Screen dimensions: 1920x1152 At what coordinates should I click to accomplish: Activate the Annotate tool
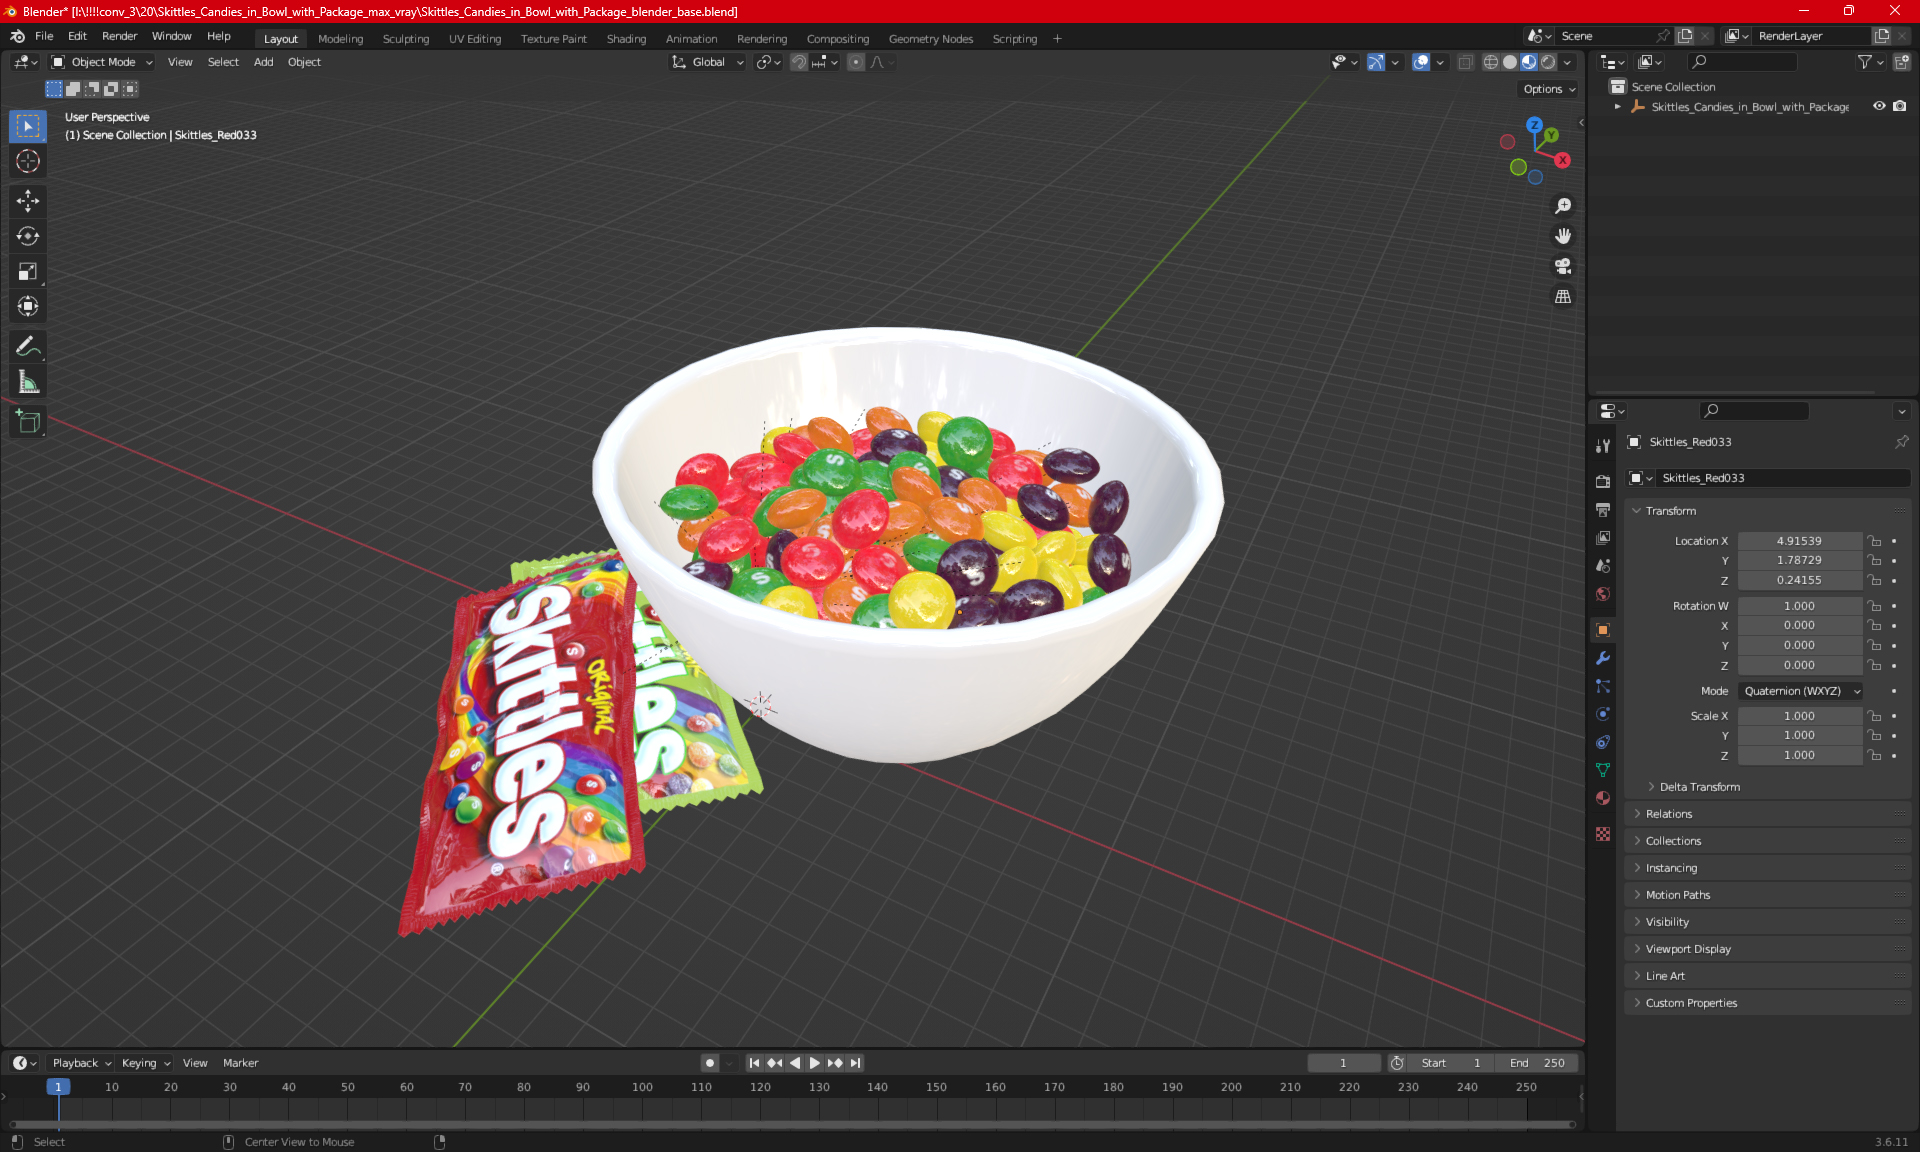[27, 347]
